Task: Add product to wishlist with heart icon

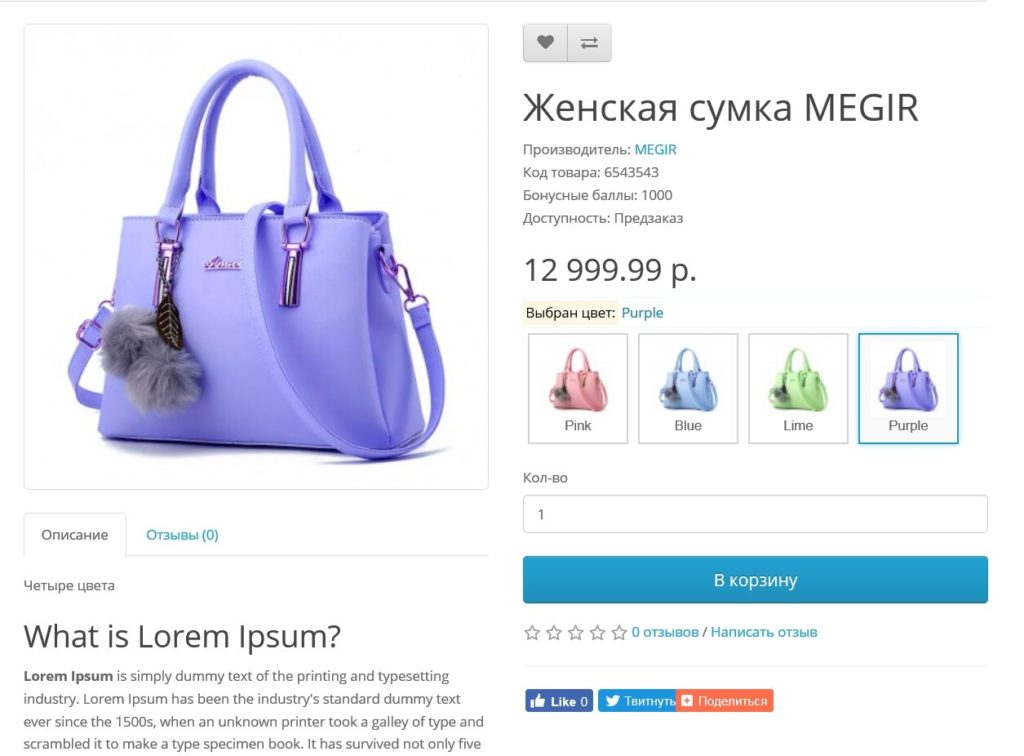Action: click(545, 43)
